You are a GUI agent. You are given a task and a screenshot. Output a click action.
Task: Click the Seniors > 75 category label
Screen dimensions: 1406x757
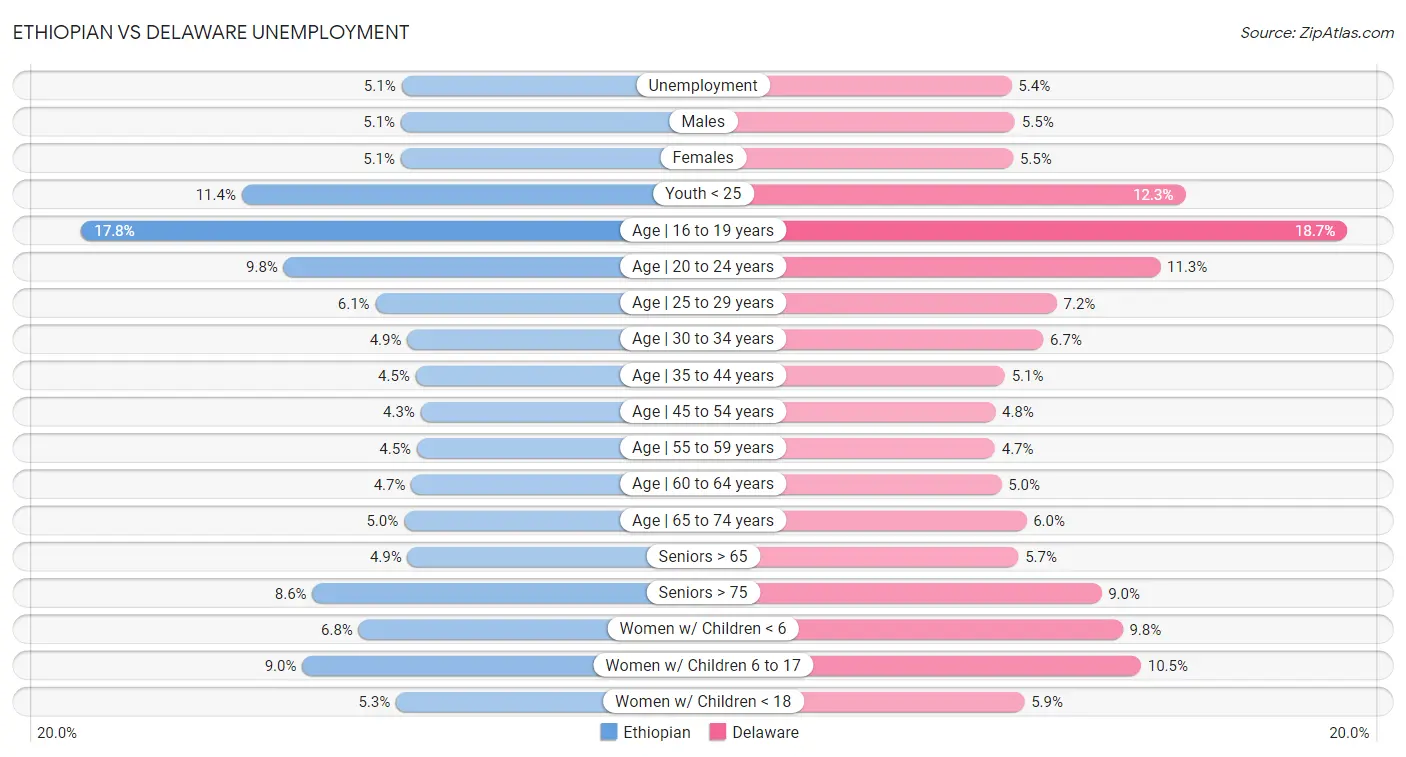click(703, 593)
